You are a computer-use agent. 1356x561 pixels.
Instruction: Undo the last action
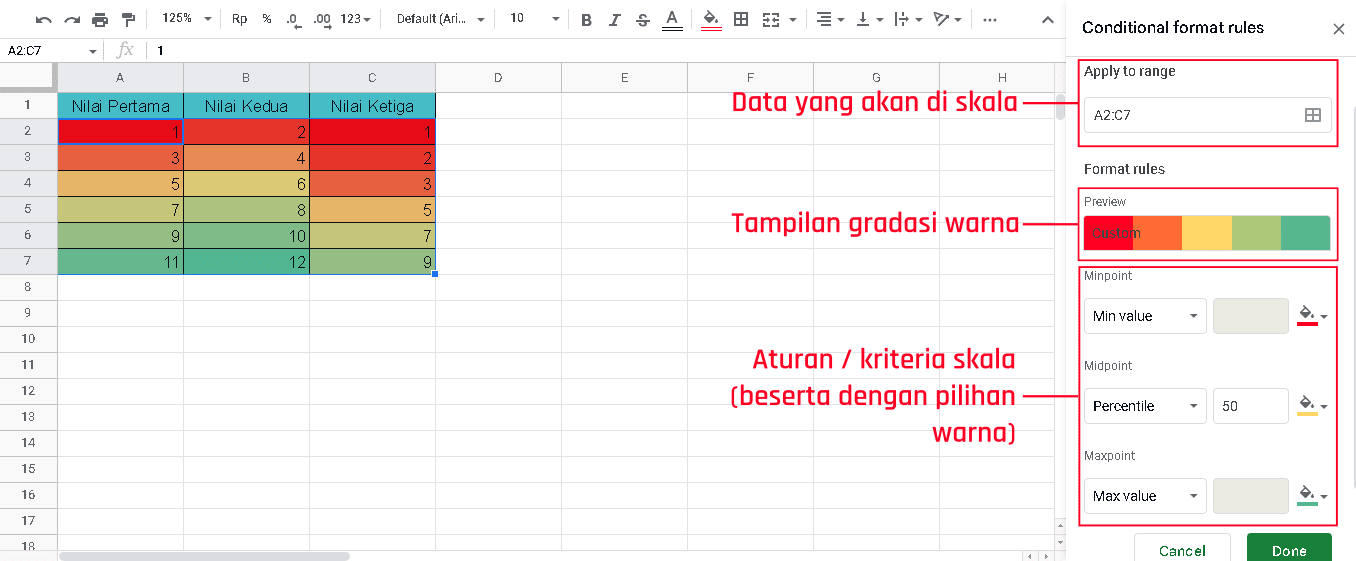coord(43,19)
